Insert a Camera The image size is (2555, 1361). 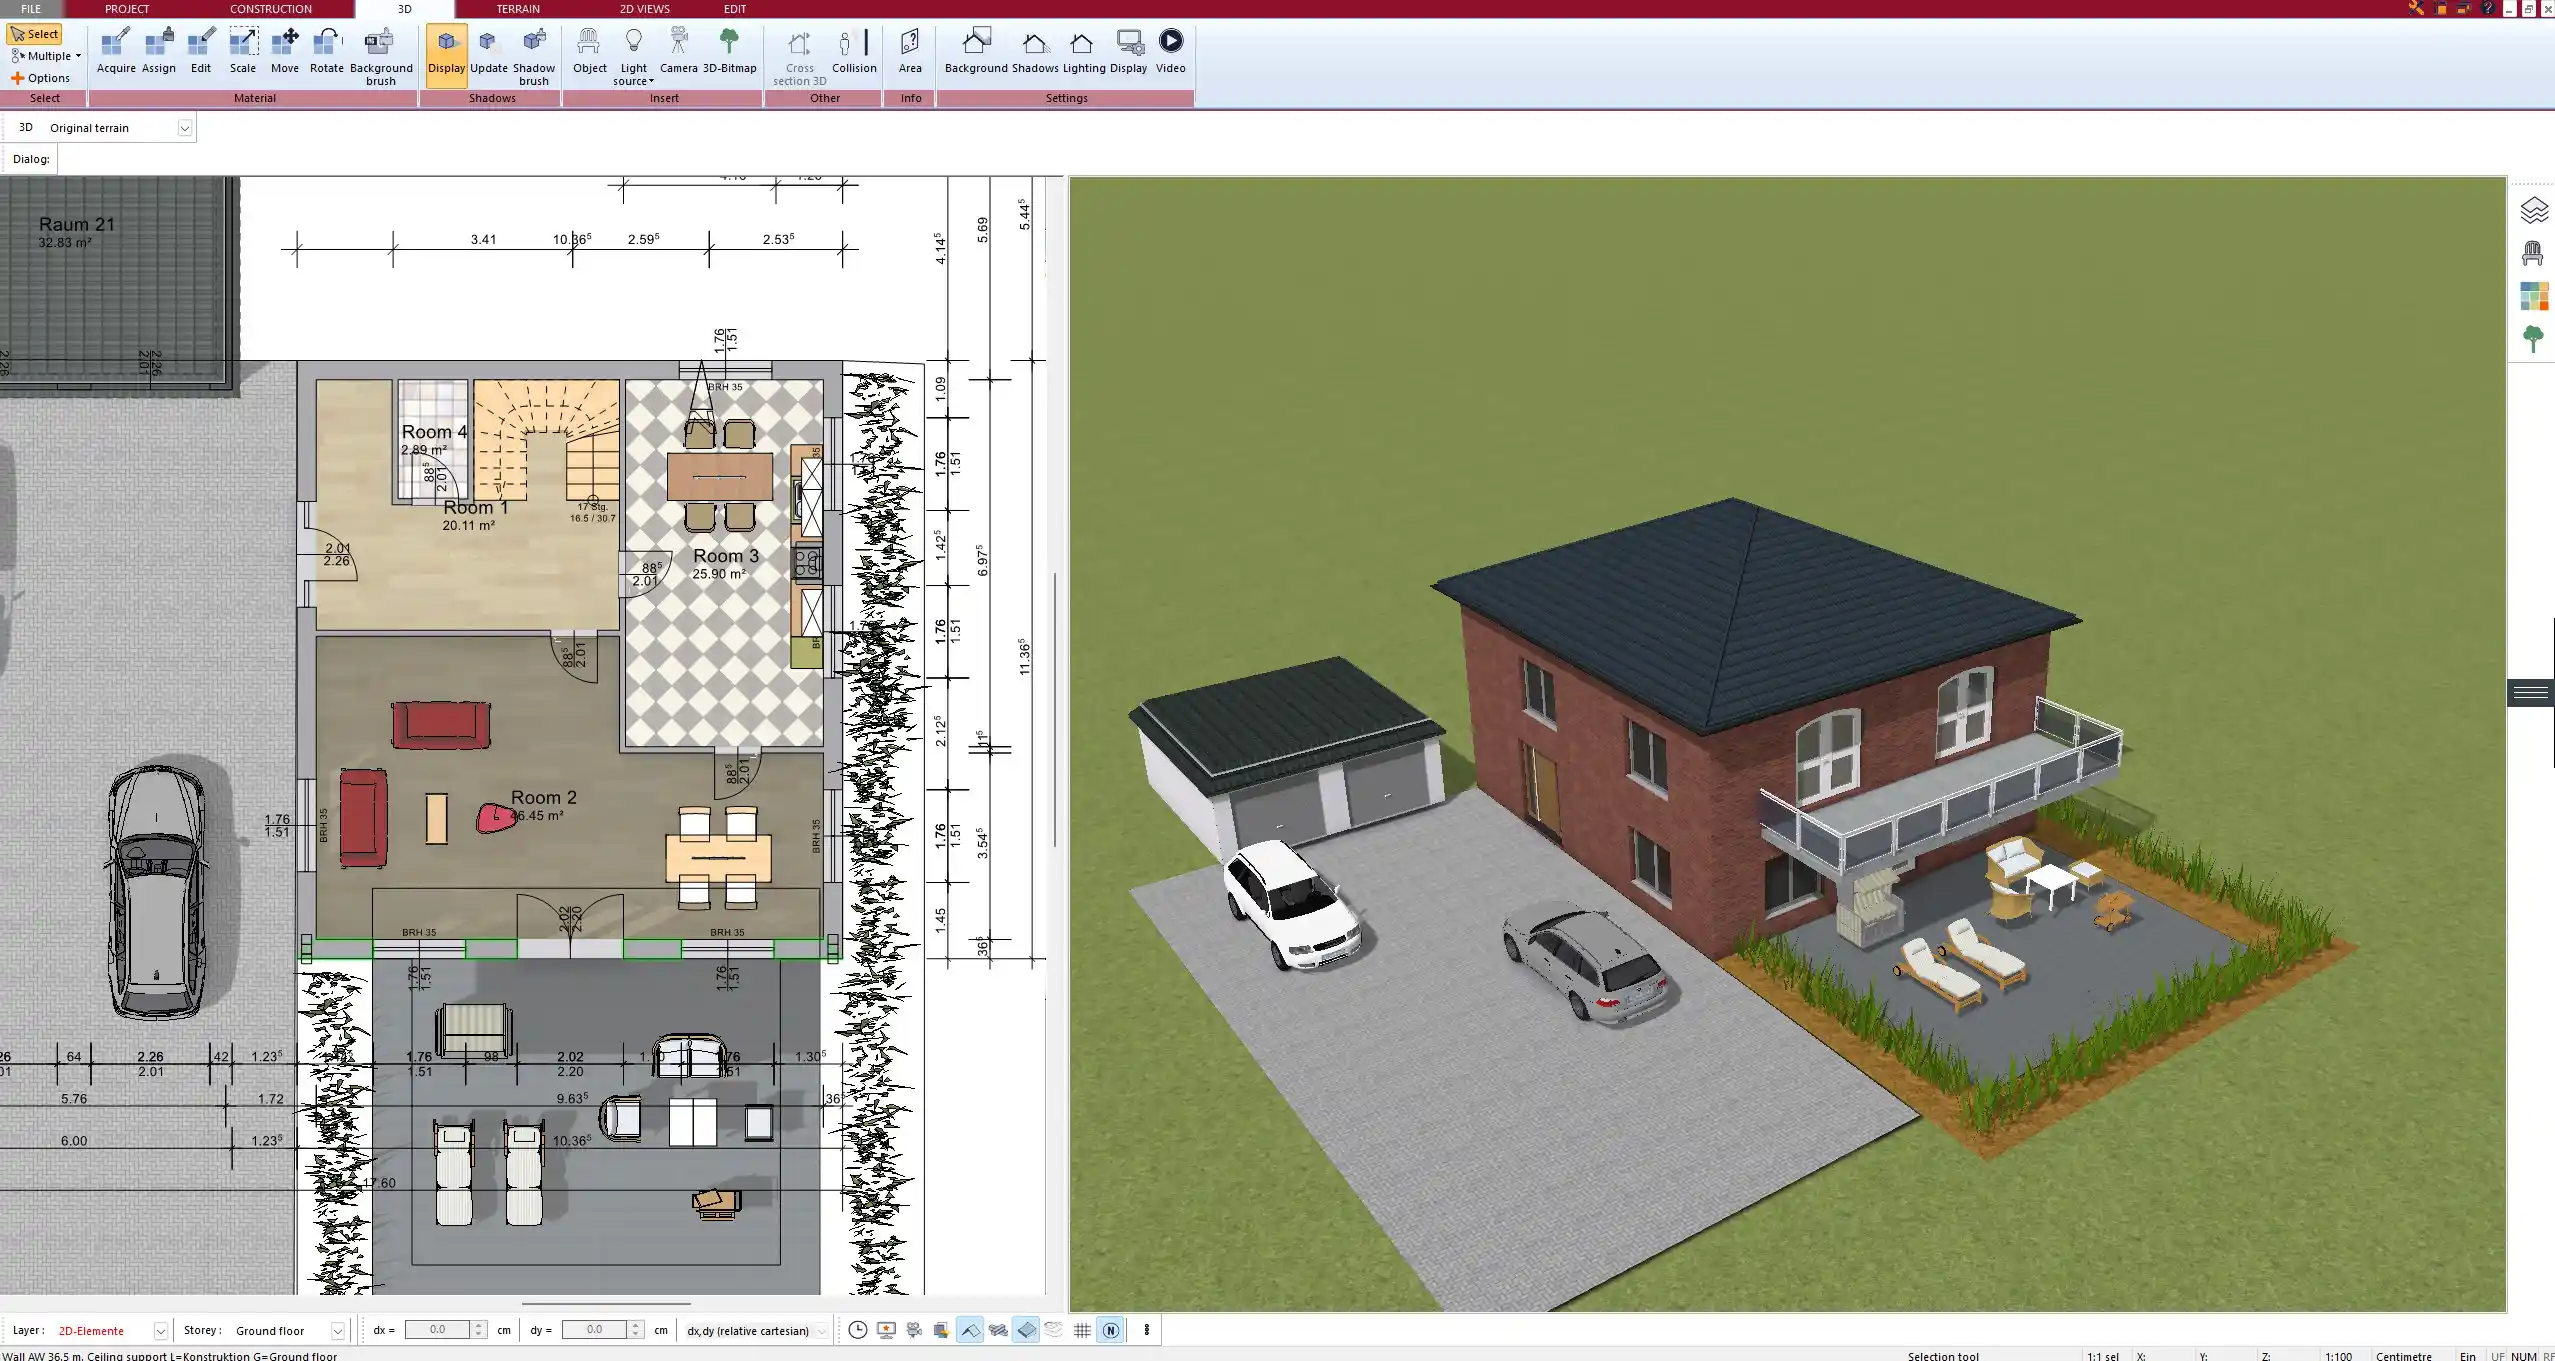(x=678, y=52)
